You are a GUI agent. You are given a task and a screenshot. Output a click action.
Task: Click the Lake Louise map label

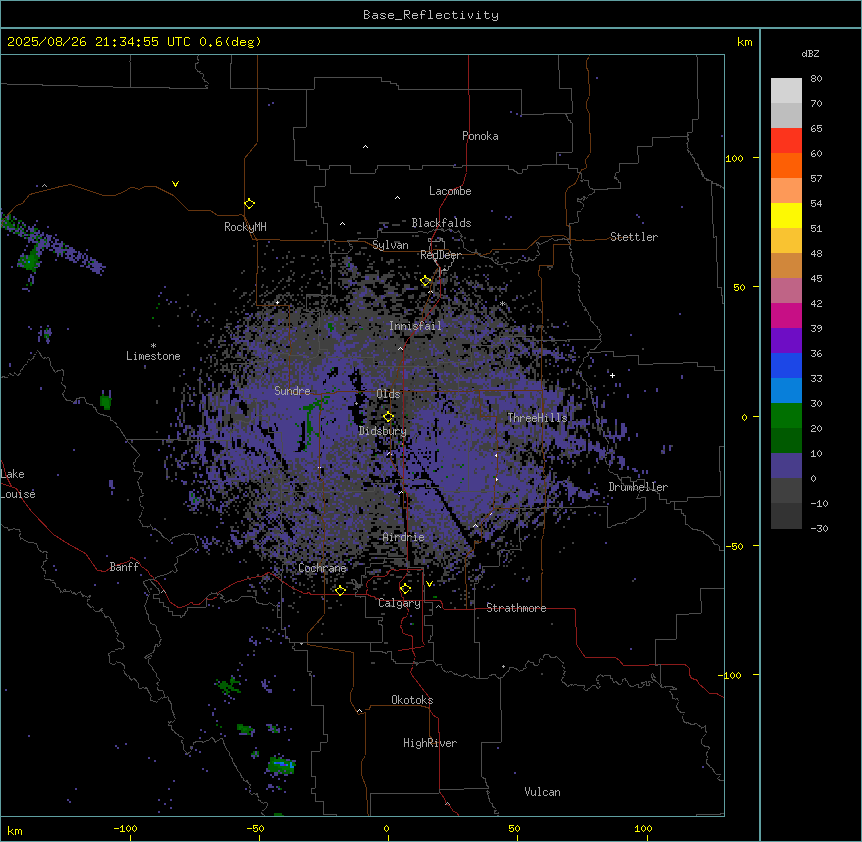coord(18,484)
